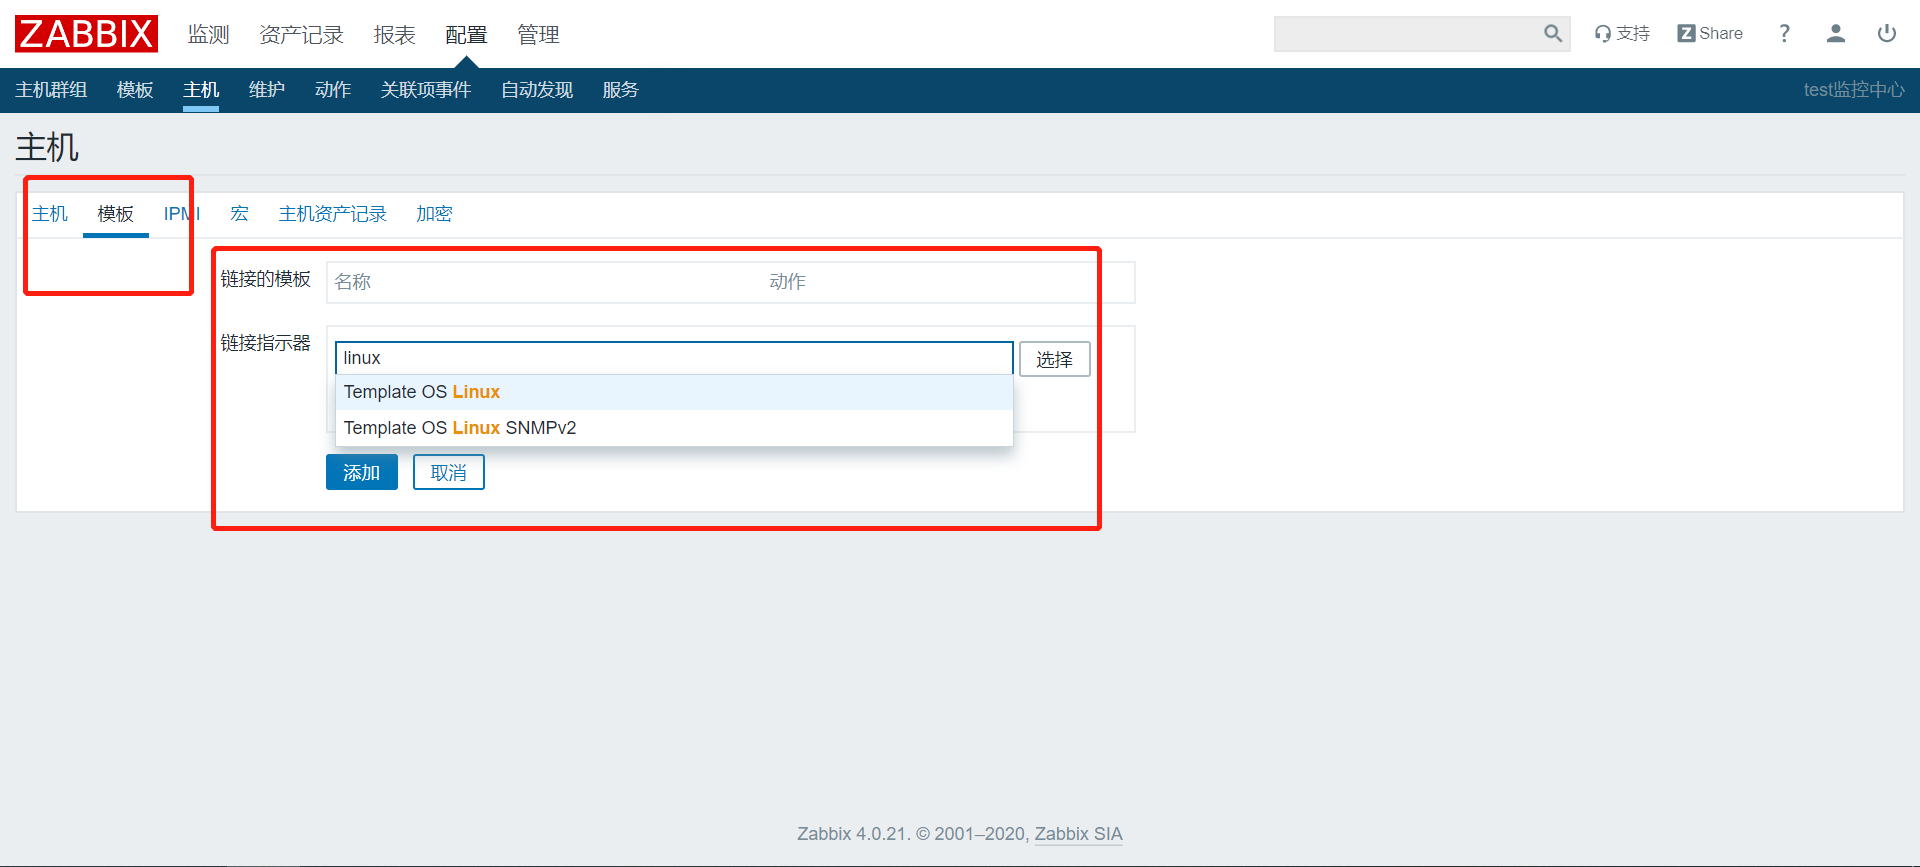Switch to the 宏 form tab
Screen dimensions: 1920x867
[x=239, y=214]
